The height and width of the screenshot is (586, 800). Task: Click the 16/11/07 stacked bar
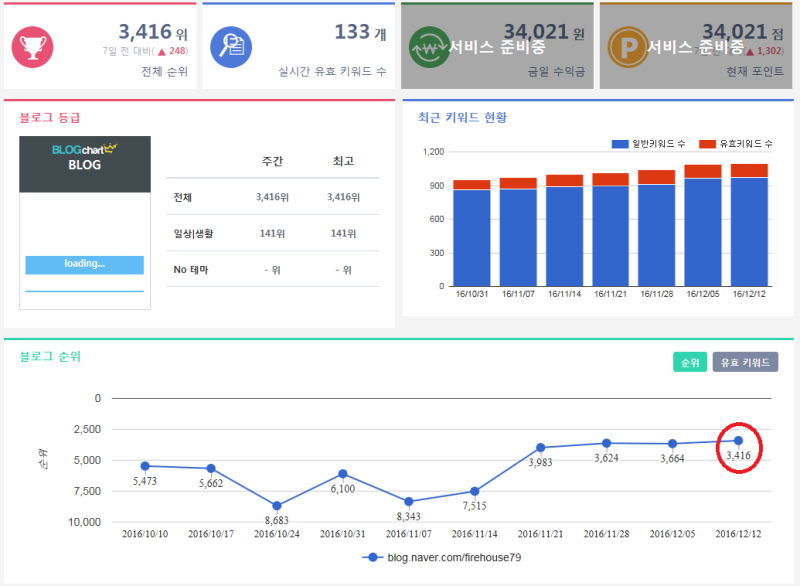pos(518,232)
